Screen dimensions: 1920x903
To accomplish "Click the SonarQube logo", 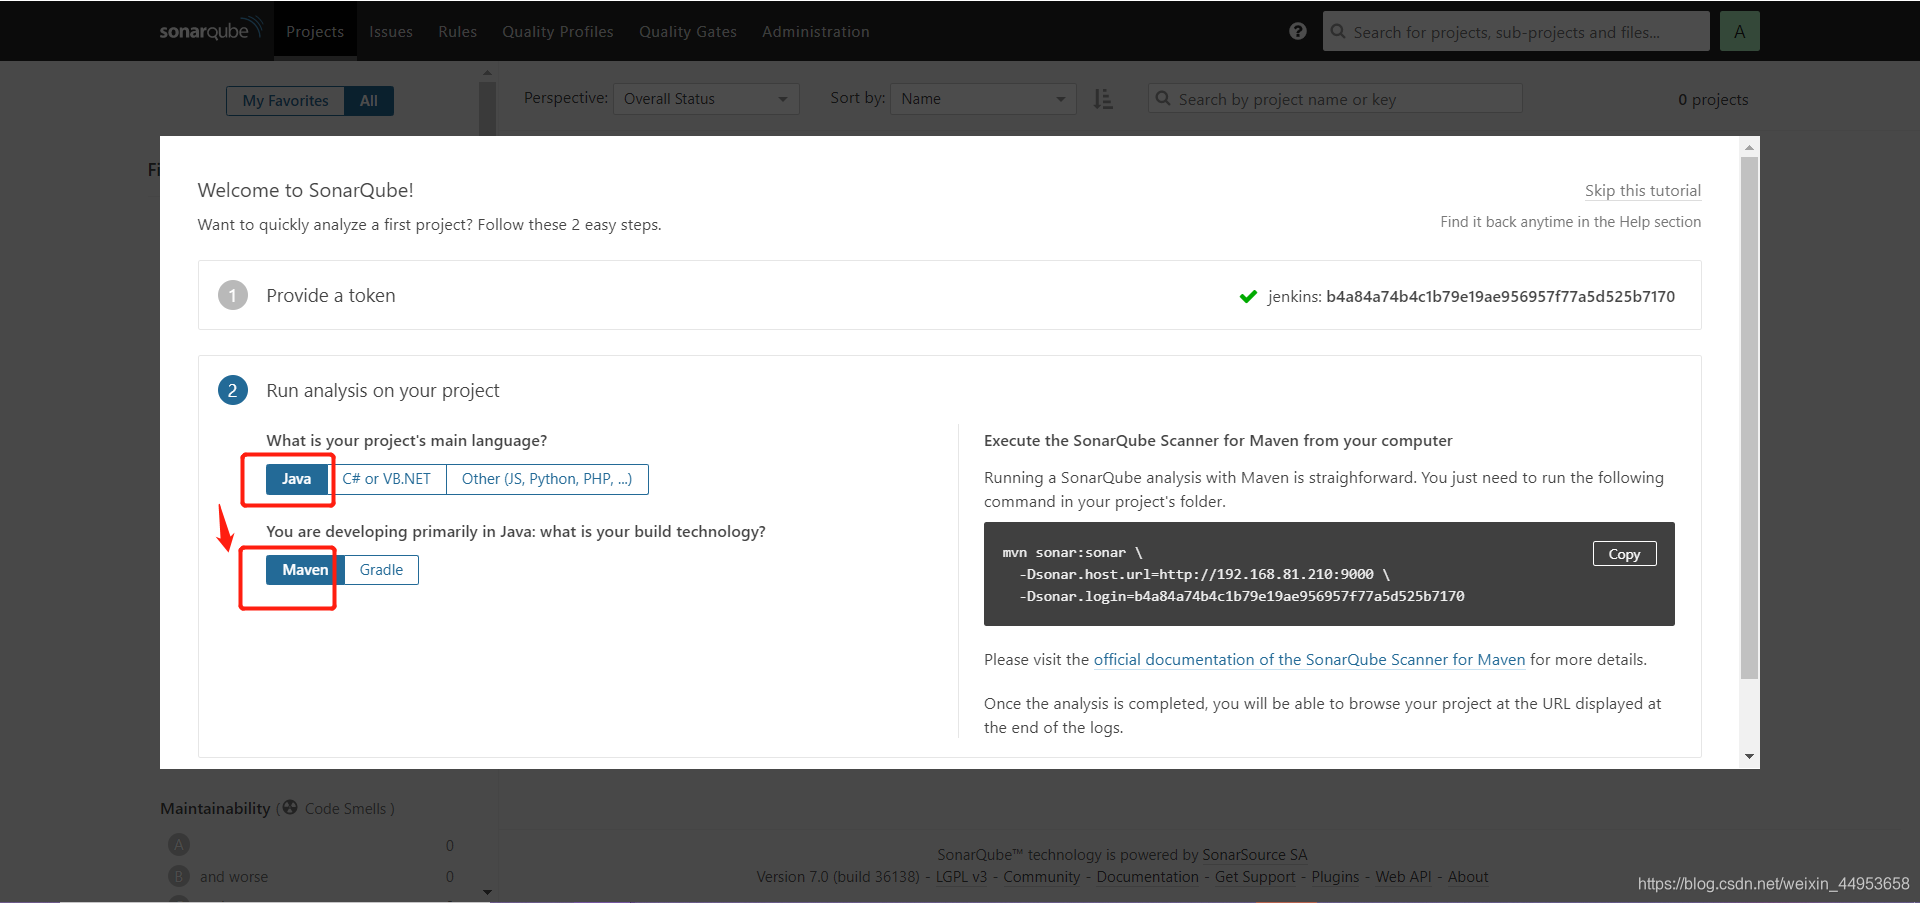I will coord(211,30).
